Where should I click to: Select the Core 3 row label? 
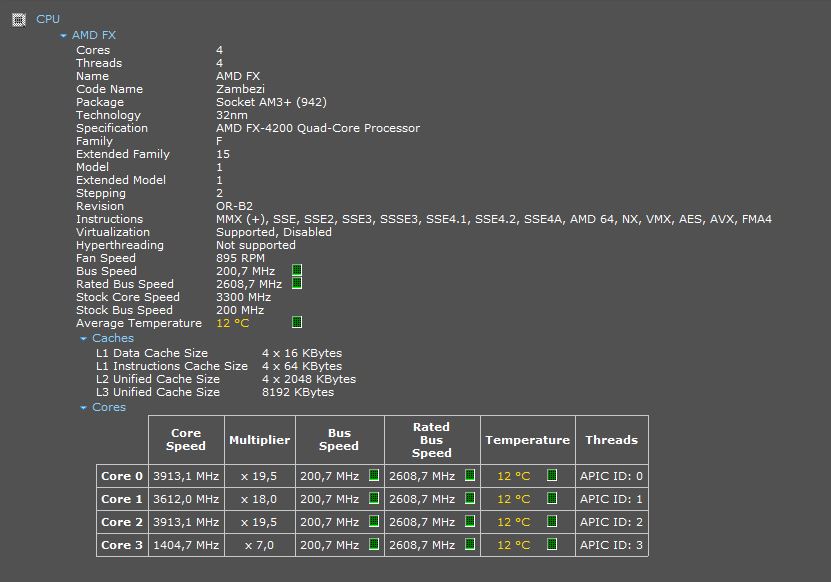tap(122, 545)
